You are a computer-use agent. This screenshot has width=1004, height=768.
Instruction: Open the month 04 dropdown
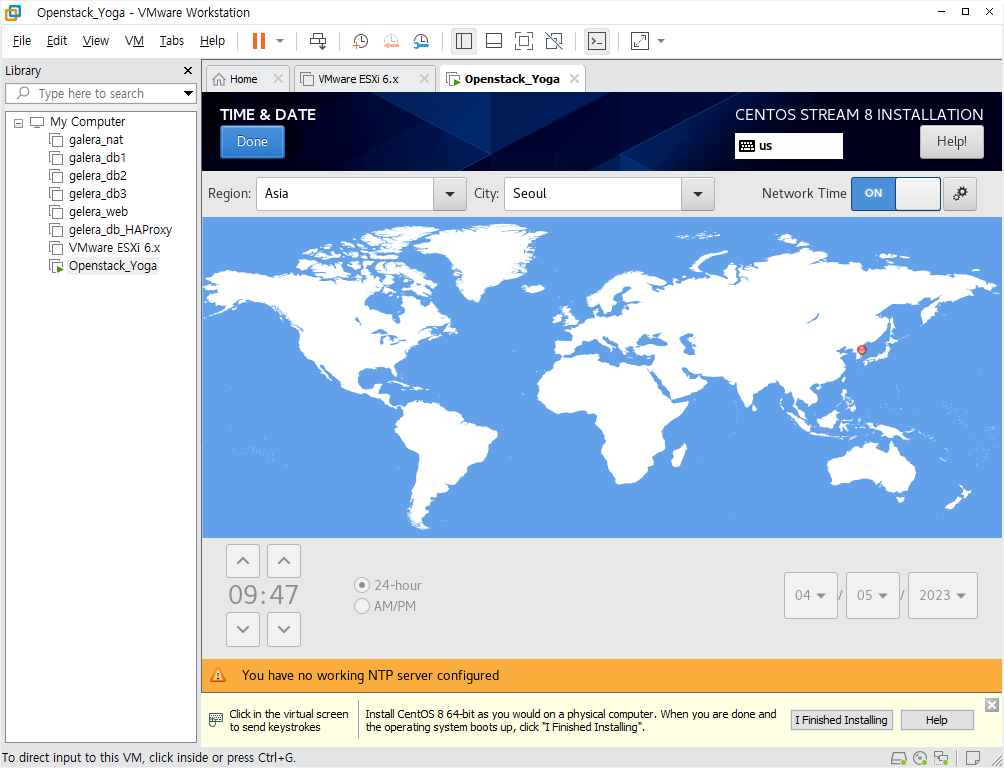[811, 595]
